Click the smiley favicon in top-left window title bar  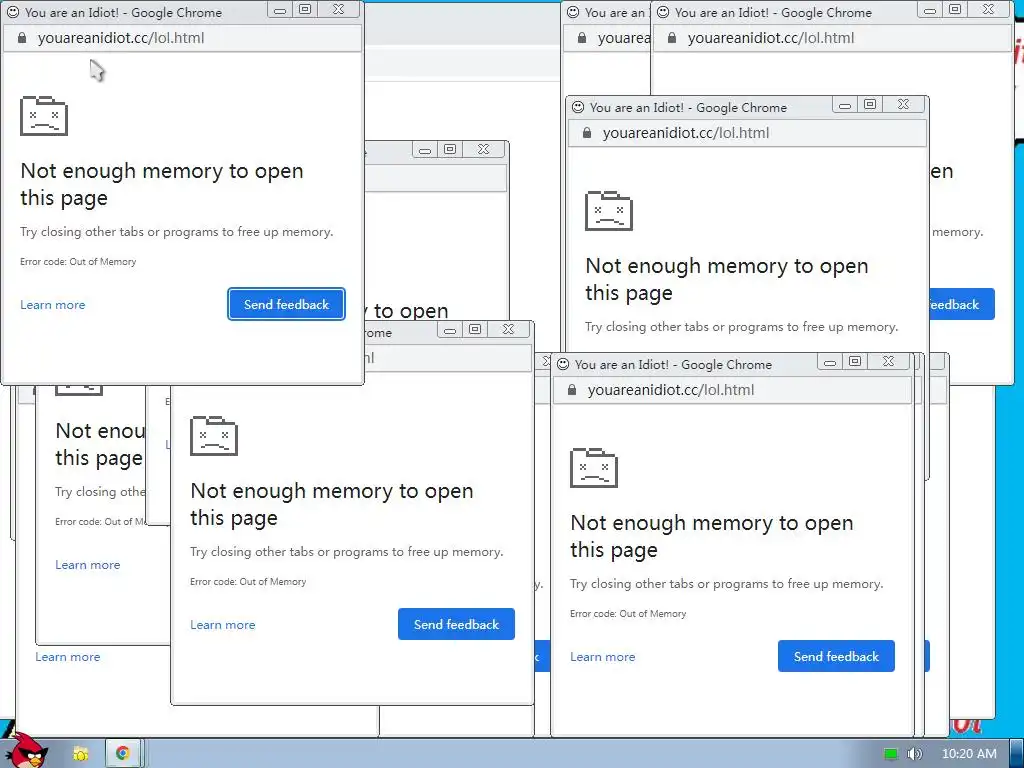[x=13, y=12]
